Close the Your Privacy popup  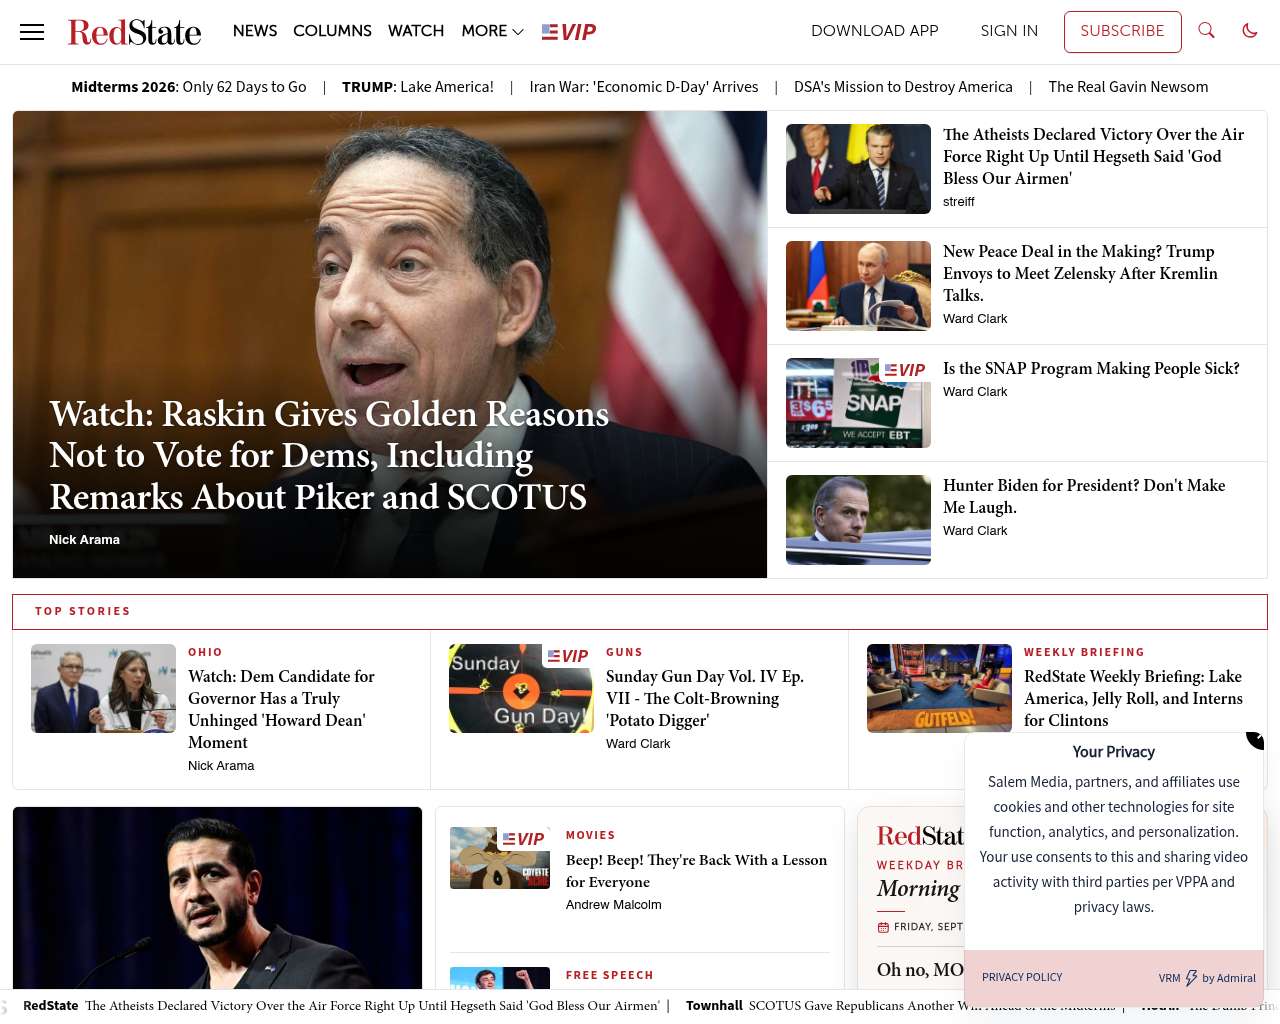click(x=1256, y=739)
